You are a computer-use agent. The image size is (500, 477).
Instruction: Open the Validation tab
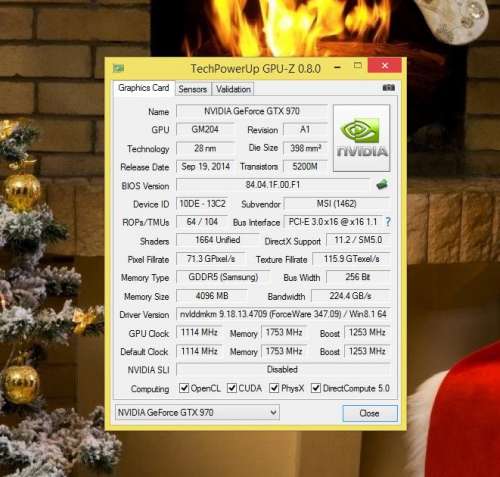(233, 89)
